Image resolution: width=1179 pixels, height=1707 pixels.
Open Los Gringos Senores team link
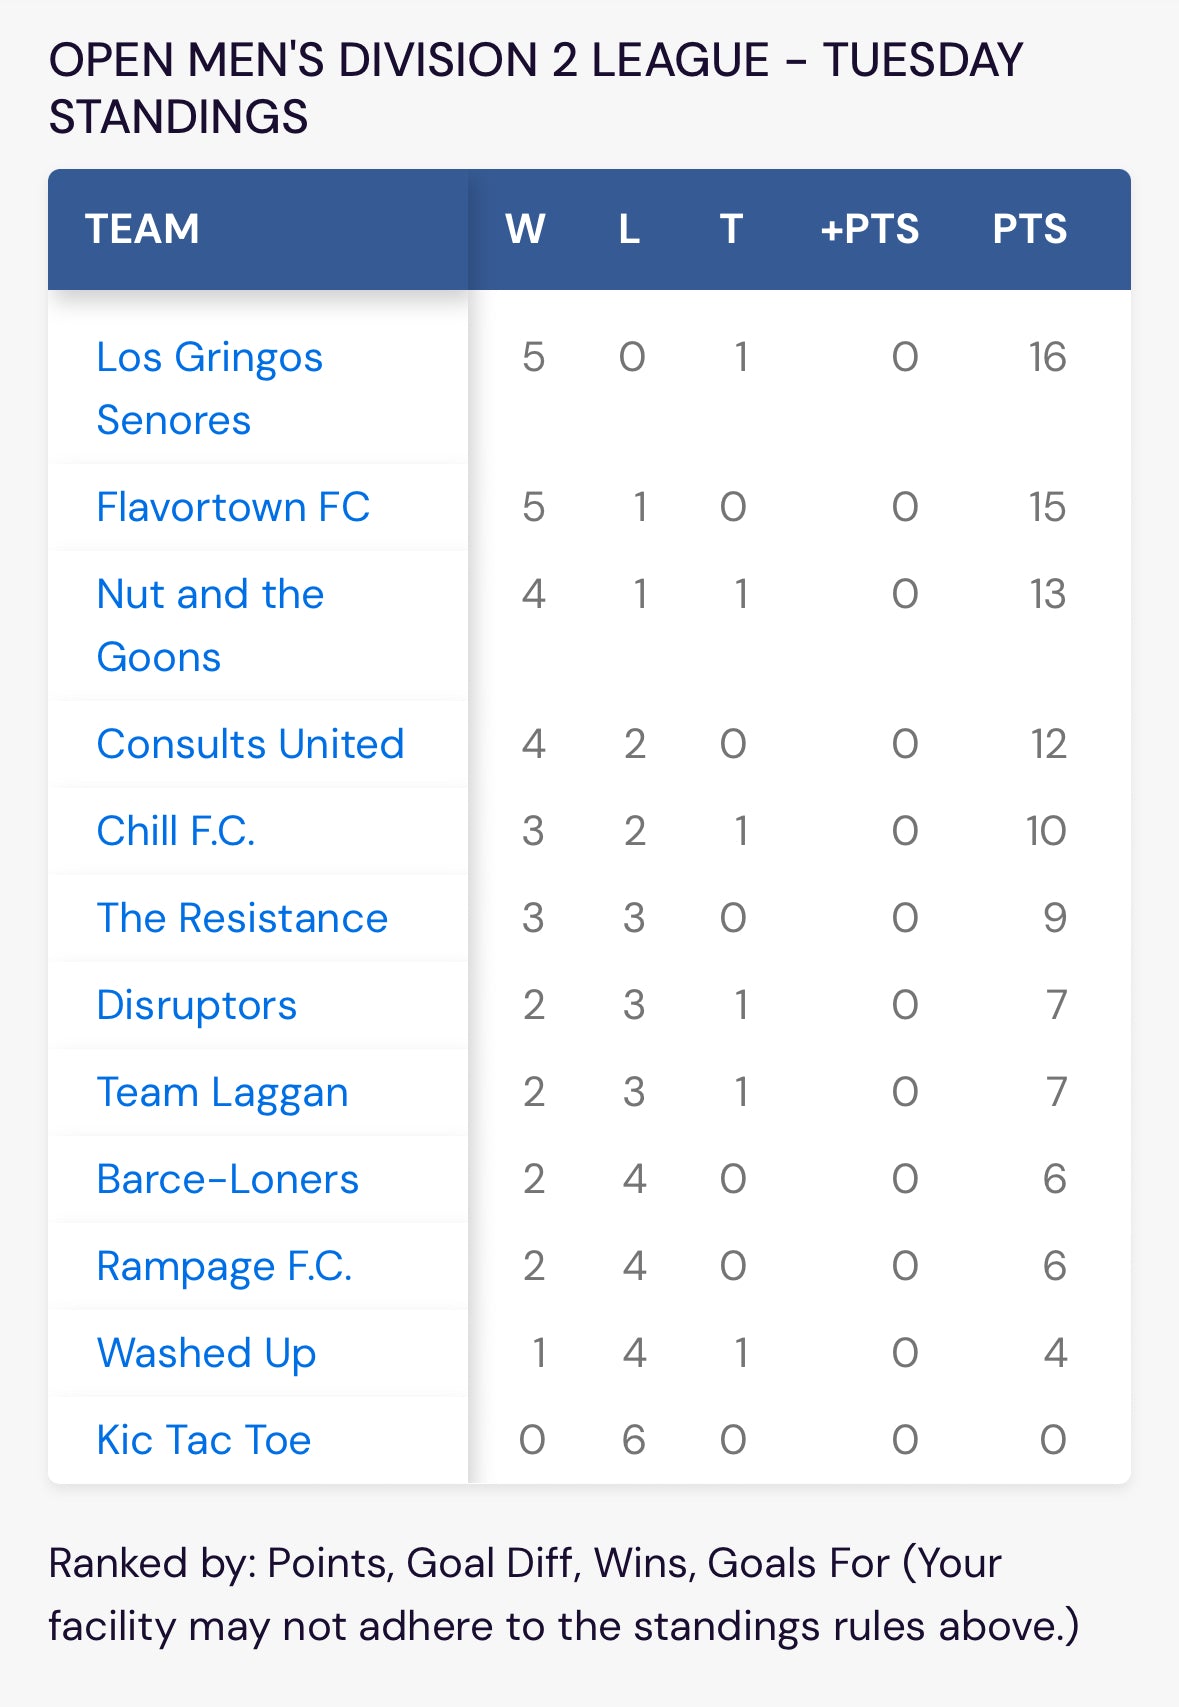pyautogui.click(x=210, y=388)
